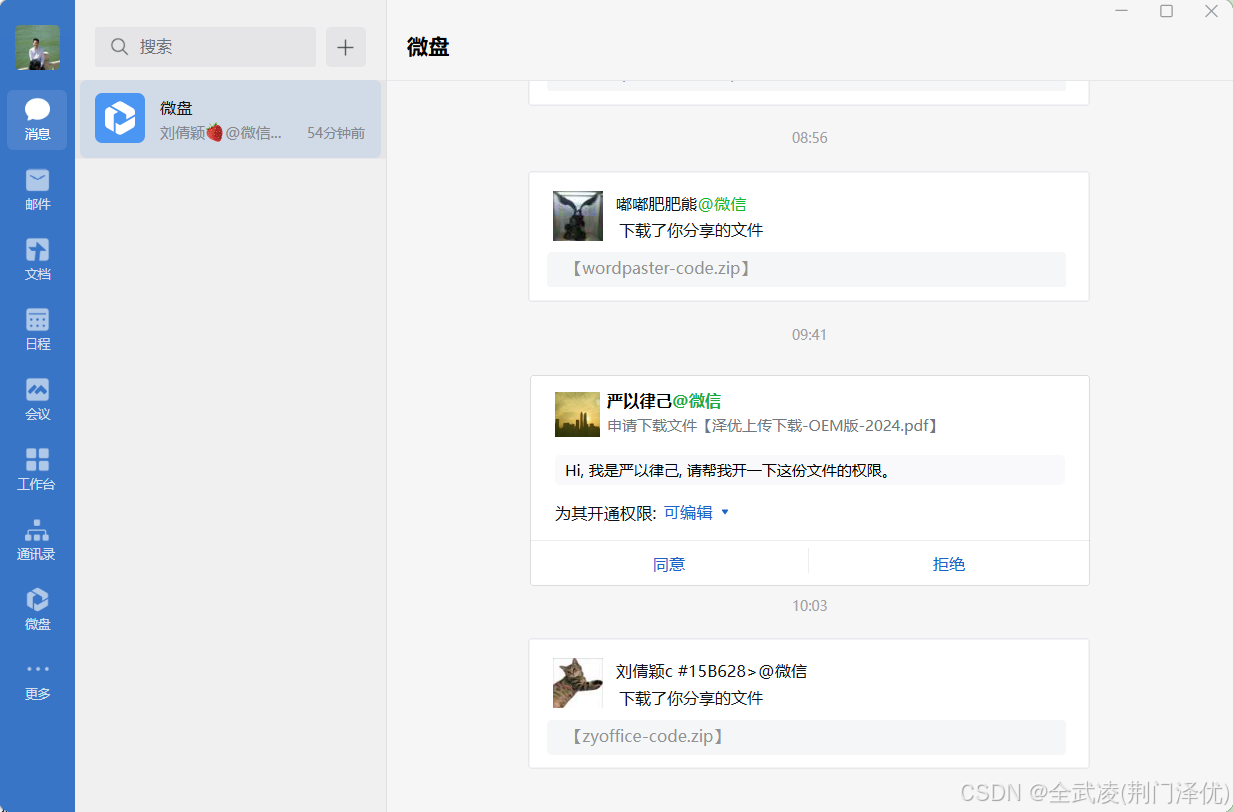Click 拒绝 to reject the request
Screen dimensions: 1233x812
pyautogui.click(x=949, y=564)
